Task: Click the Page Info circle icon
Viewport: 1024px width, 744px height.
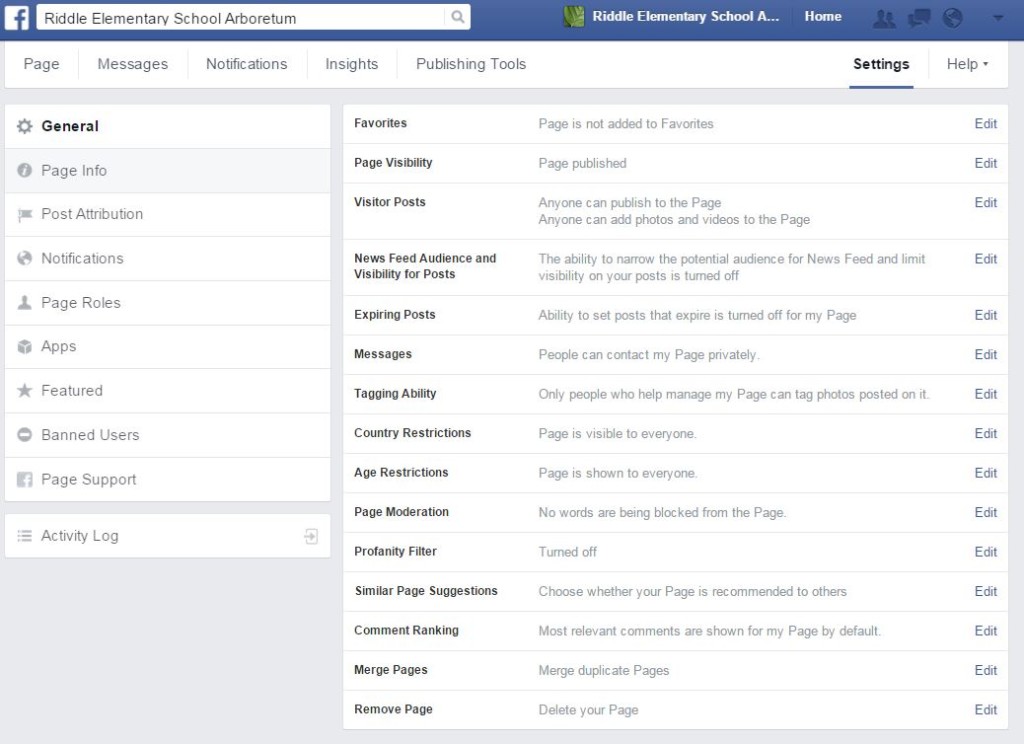Action: 24,170
